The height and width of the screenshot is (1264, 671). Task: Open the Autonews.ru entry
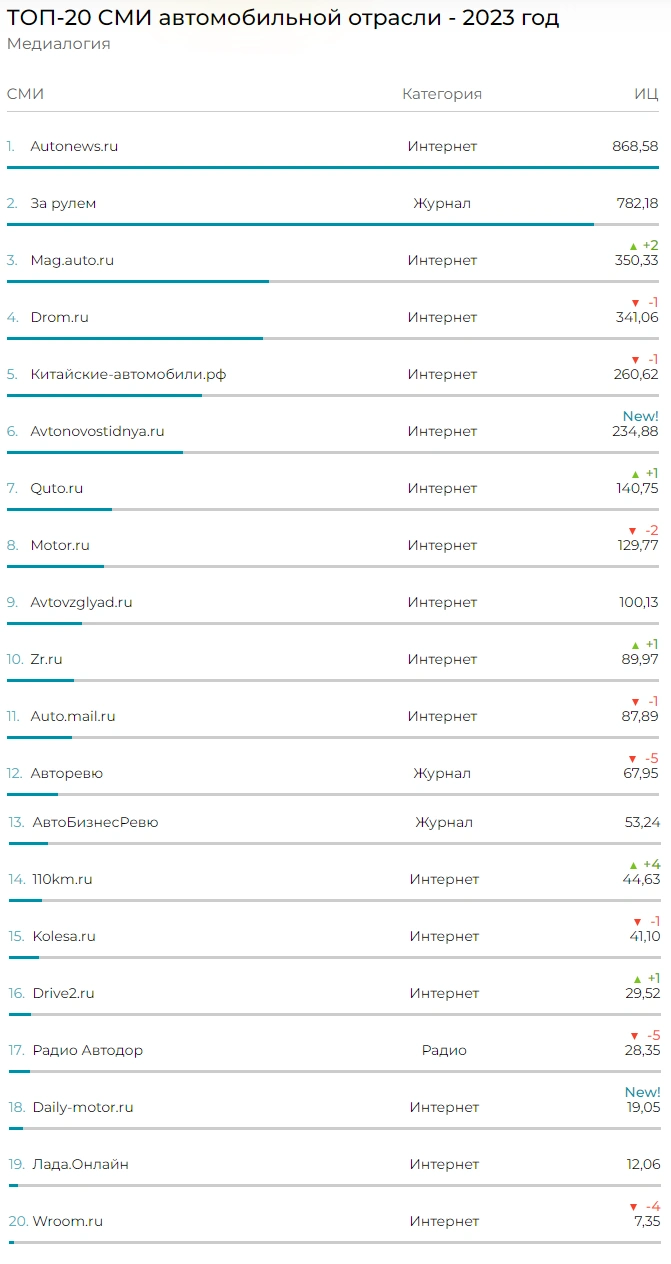pos(74,146)
